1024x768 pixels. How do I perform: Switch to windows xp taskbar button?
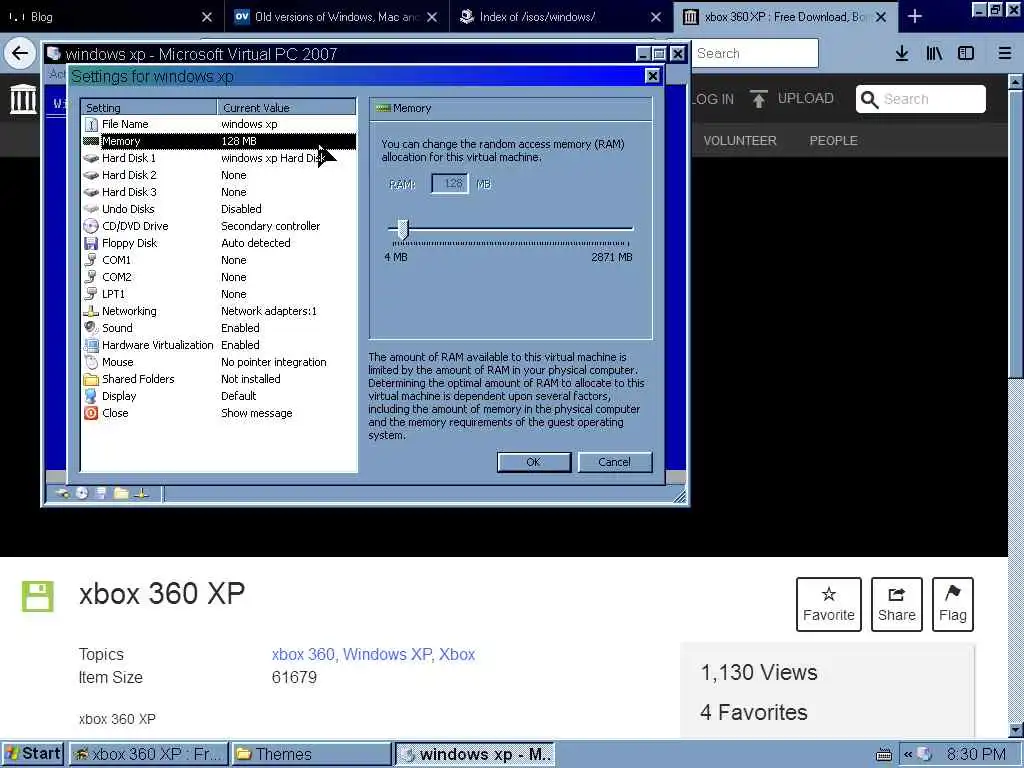[x=475, y=754]
